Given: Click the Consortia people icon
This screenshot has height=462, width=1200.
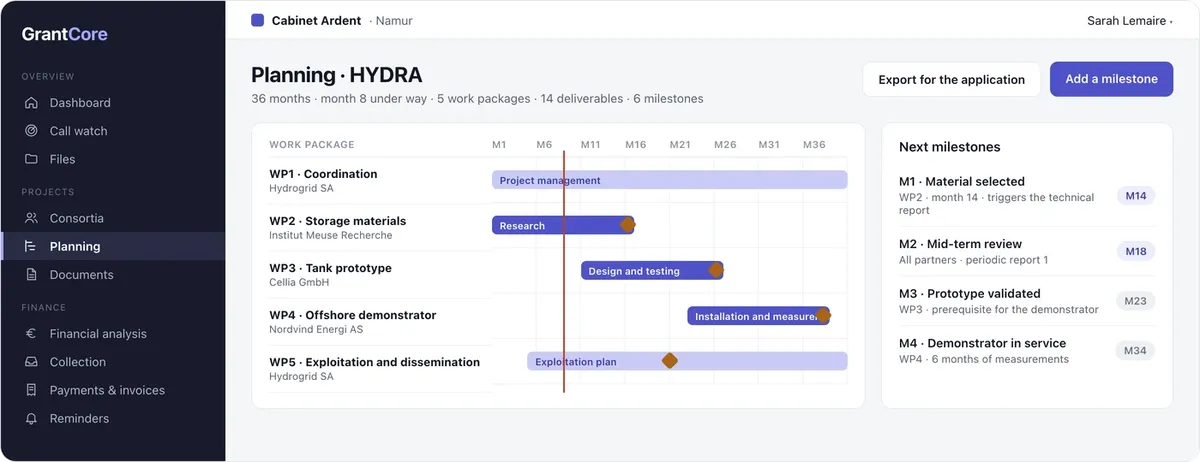Looking at the screenshot, I should 31,218.
